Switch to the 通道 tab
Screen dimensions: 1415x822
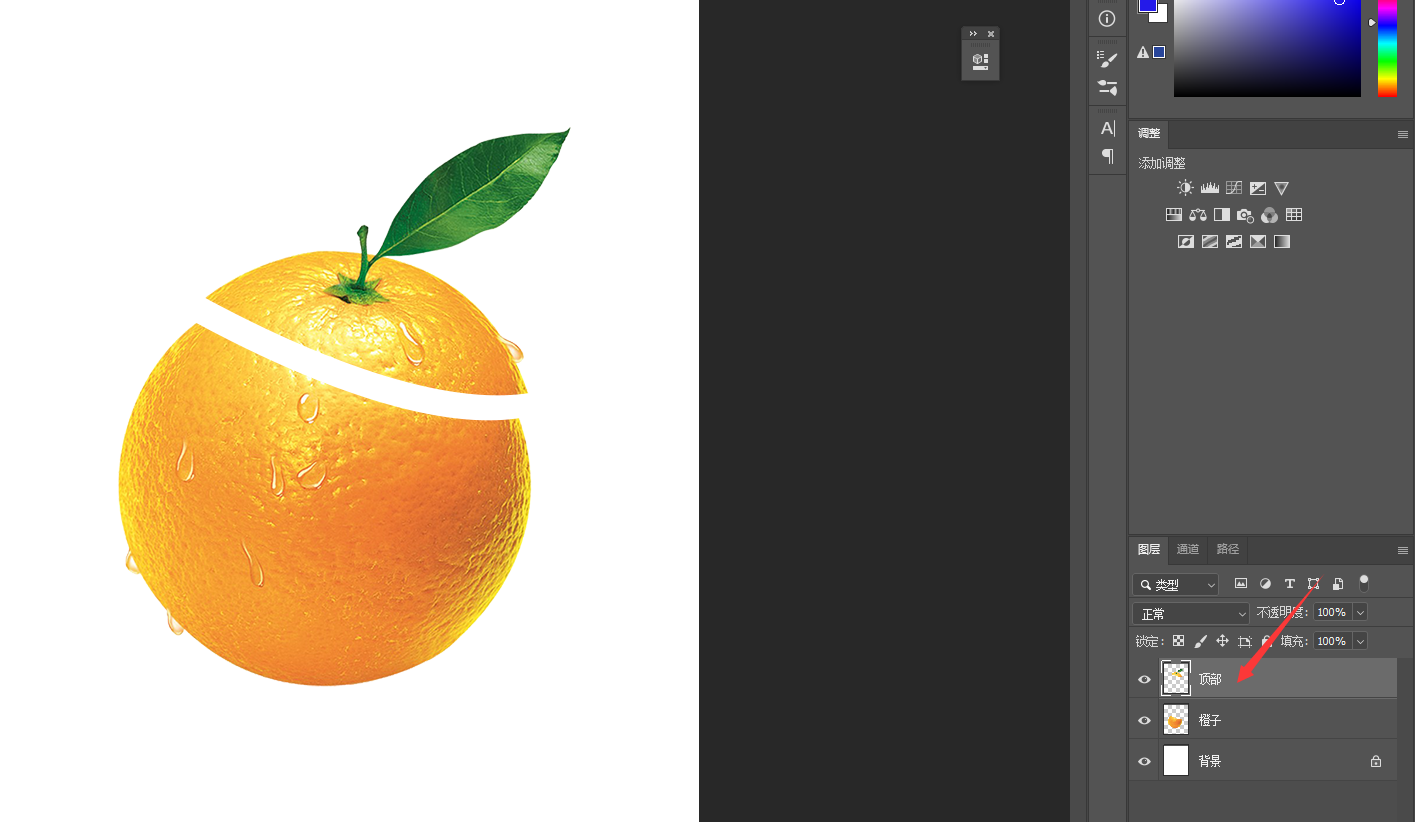pos(1188,549)
